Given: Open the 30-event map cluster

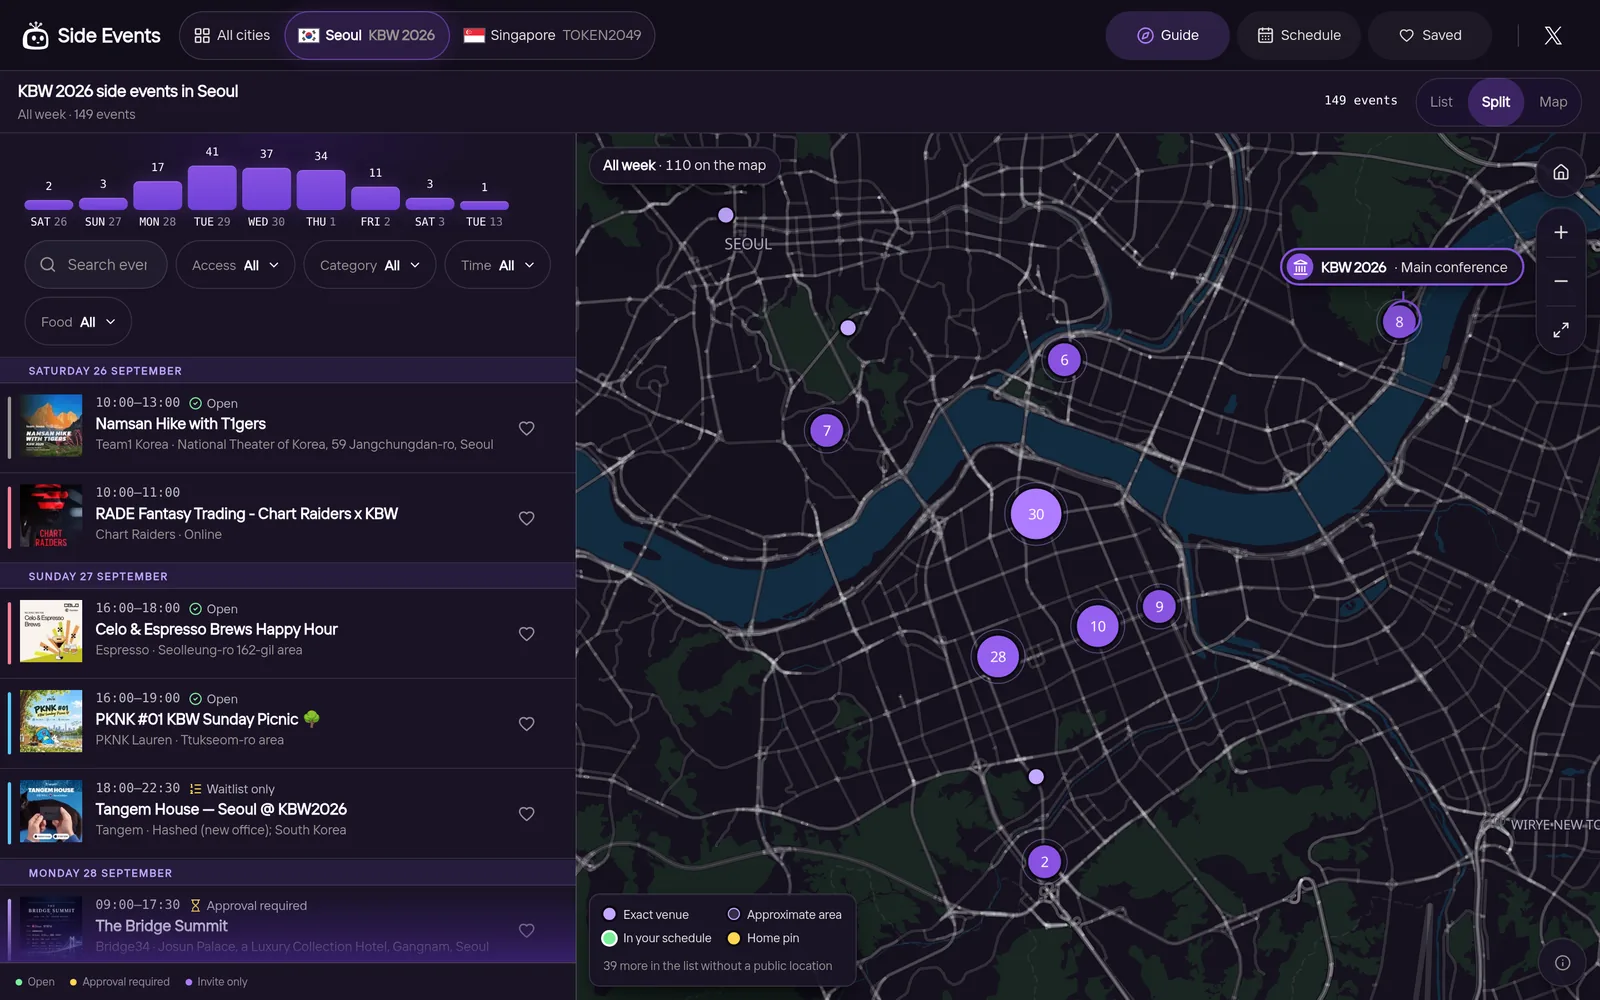Looking at the screenshot, I should (x=1036, y=514).
